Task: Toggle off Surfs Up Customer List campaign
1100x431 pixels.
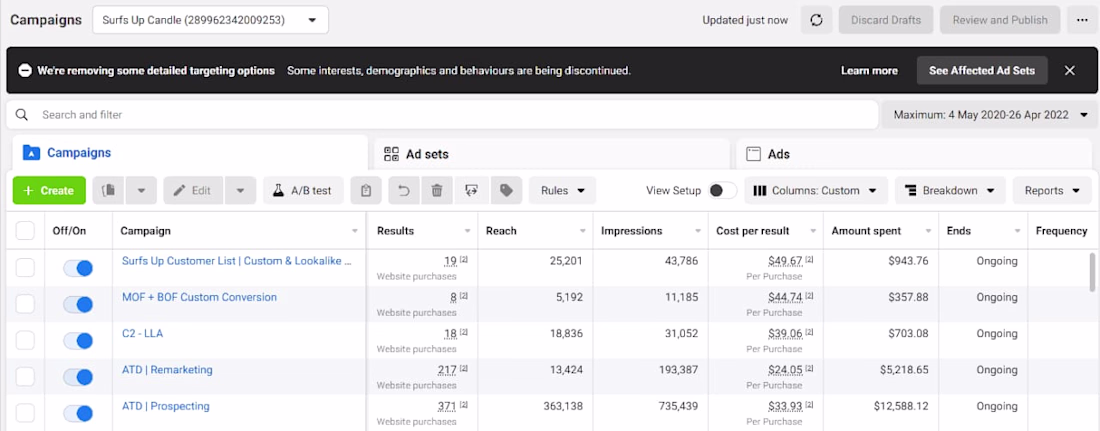Action: coord(78,267)
